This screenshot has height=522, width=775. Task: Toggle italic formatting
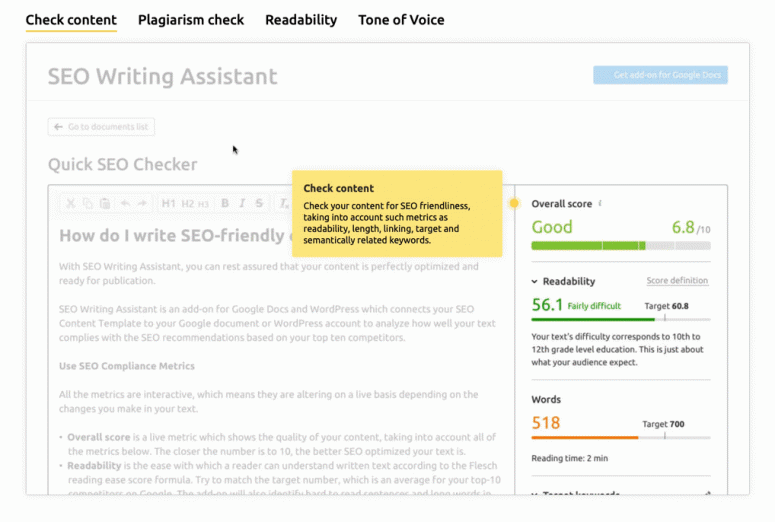pos(242,203)
